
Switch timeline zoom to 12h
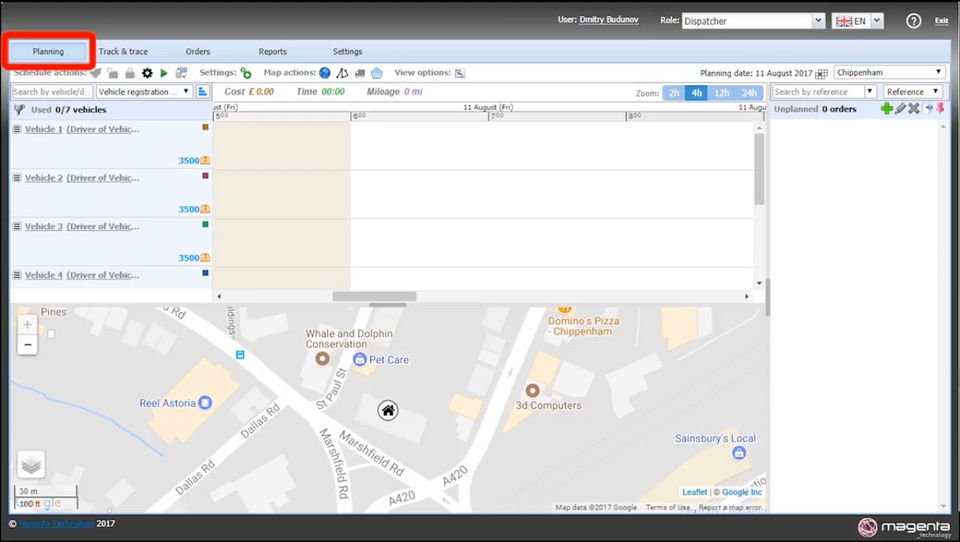click(x=721, y=93)
